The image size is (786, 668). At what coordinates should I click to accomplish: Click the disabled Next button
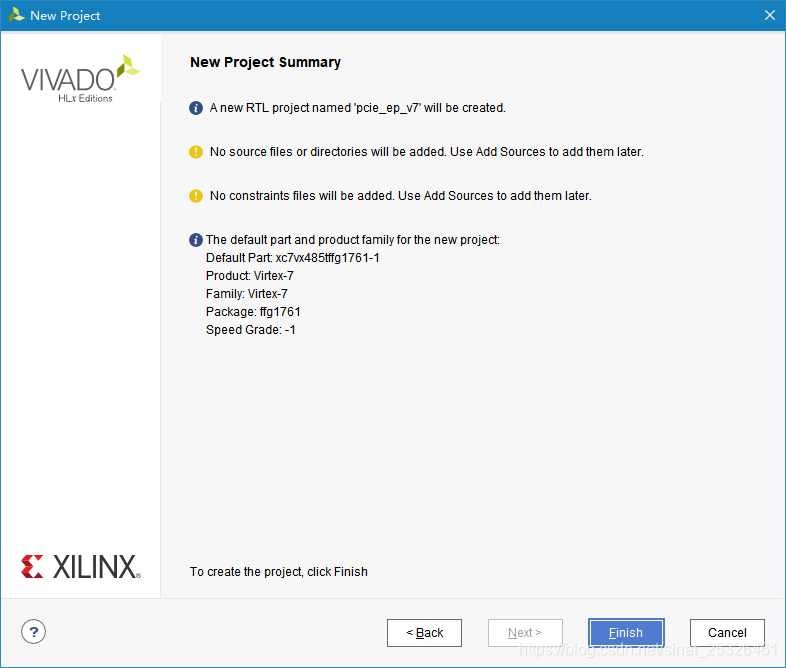[525, 633]
